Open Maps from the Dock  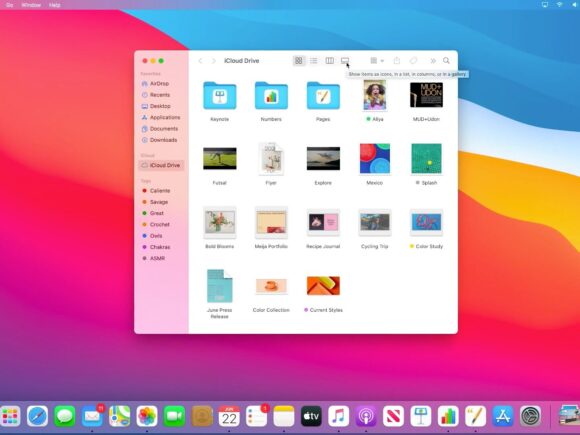[119, 416]
